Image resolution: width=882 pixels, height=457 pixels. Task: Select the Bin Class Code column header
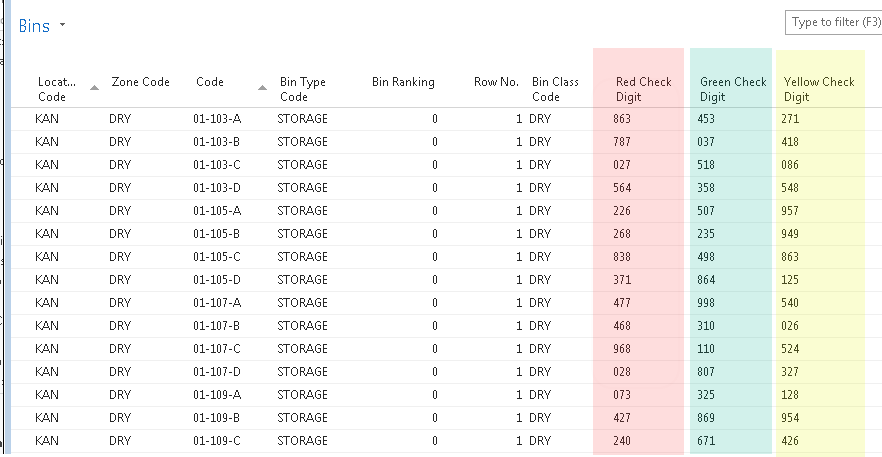554,89
